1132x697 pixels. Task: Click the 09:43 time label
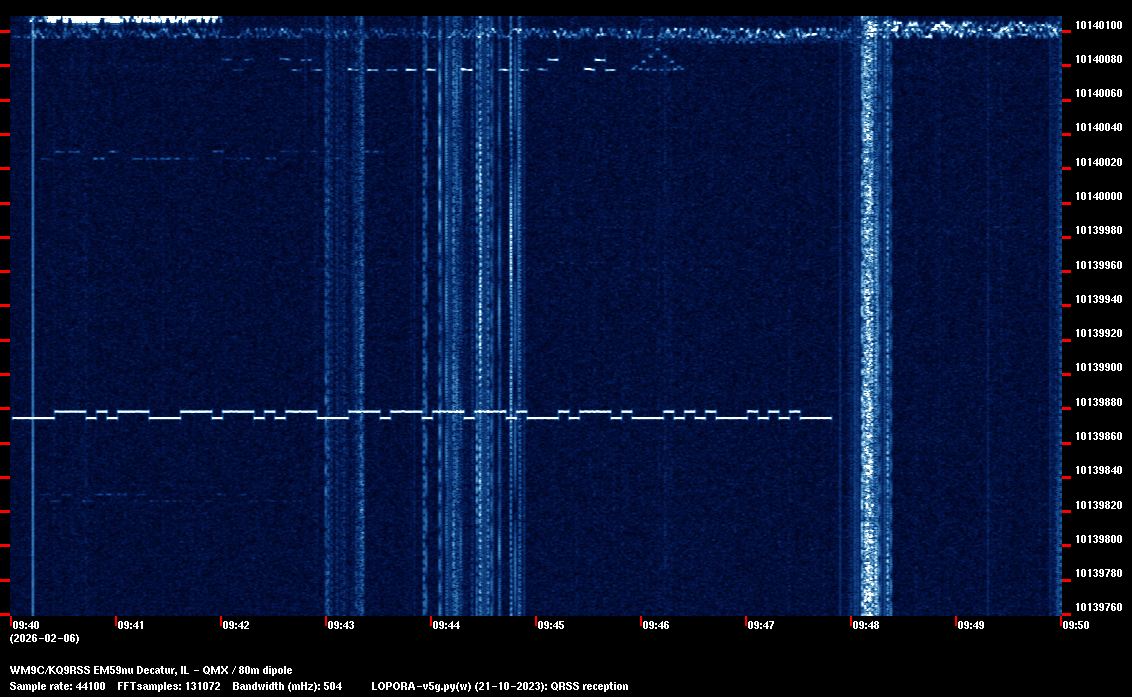coord(341,625)
